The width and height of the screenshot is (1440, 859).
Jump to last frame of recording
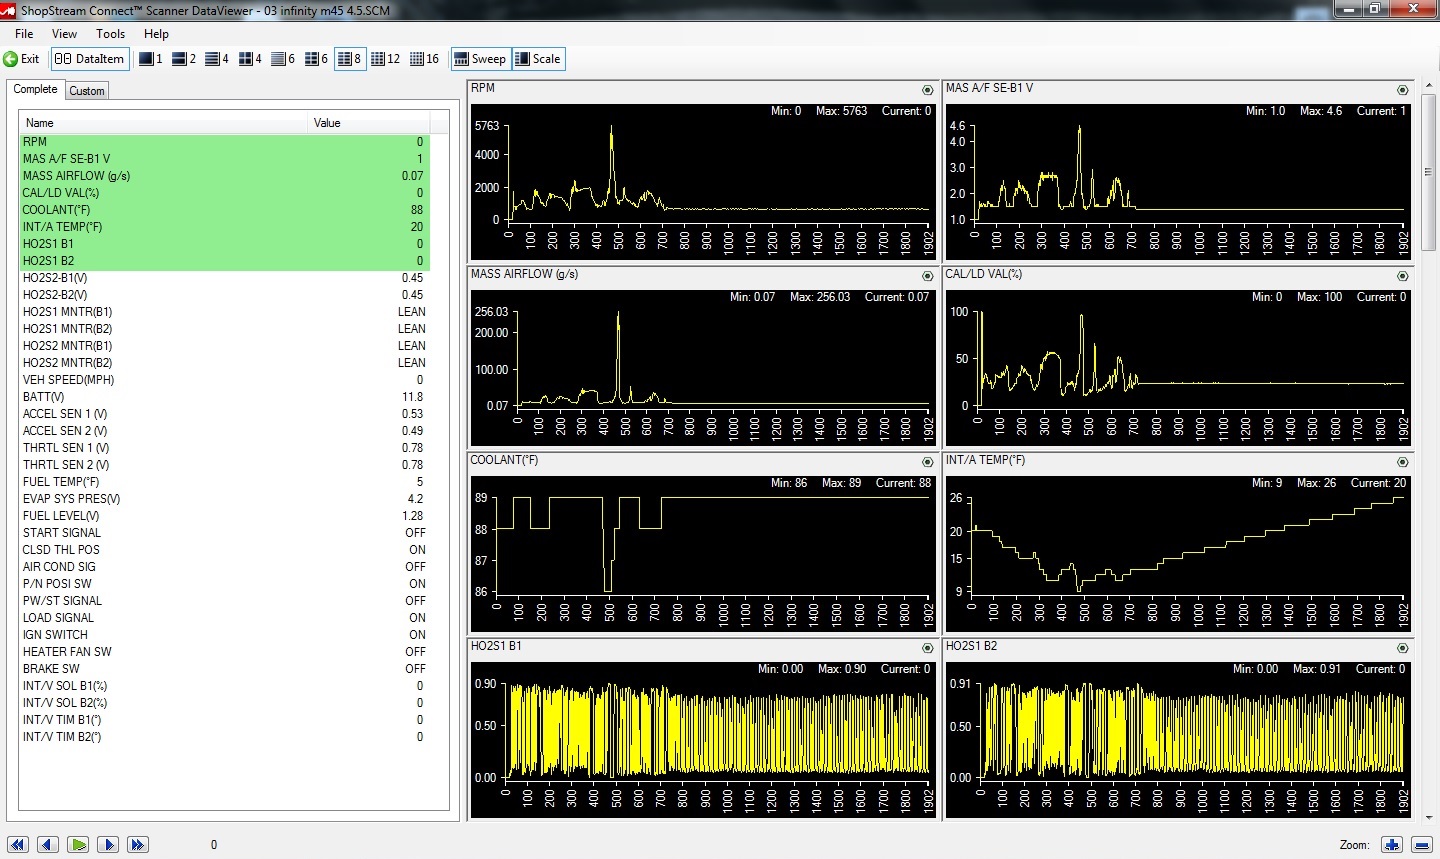pyautogui.click(x=138, y=845)
